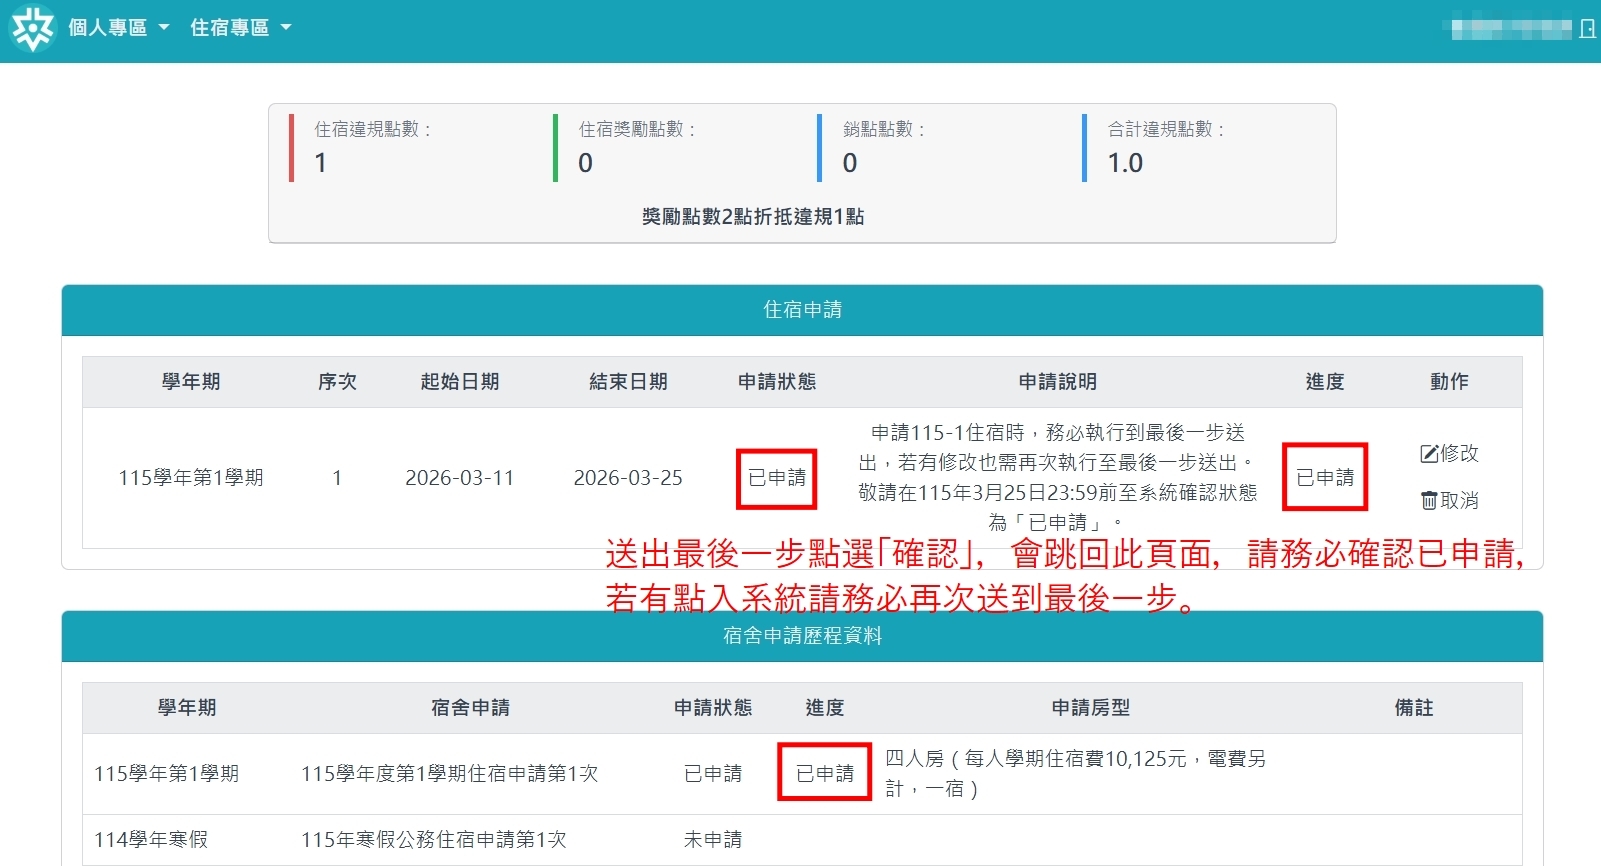Select end date 2026-03-25 cell
Screen dimensions: 1601x866
pos(628,478)
